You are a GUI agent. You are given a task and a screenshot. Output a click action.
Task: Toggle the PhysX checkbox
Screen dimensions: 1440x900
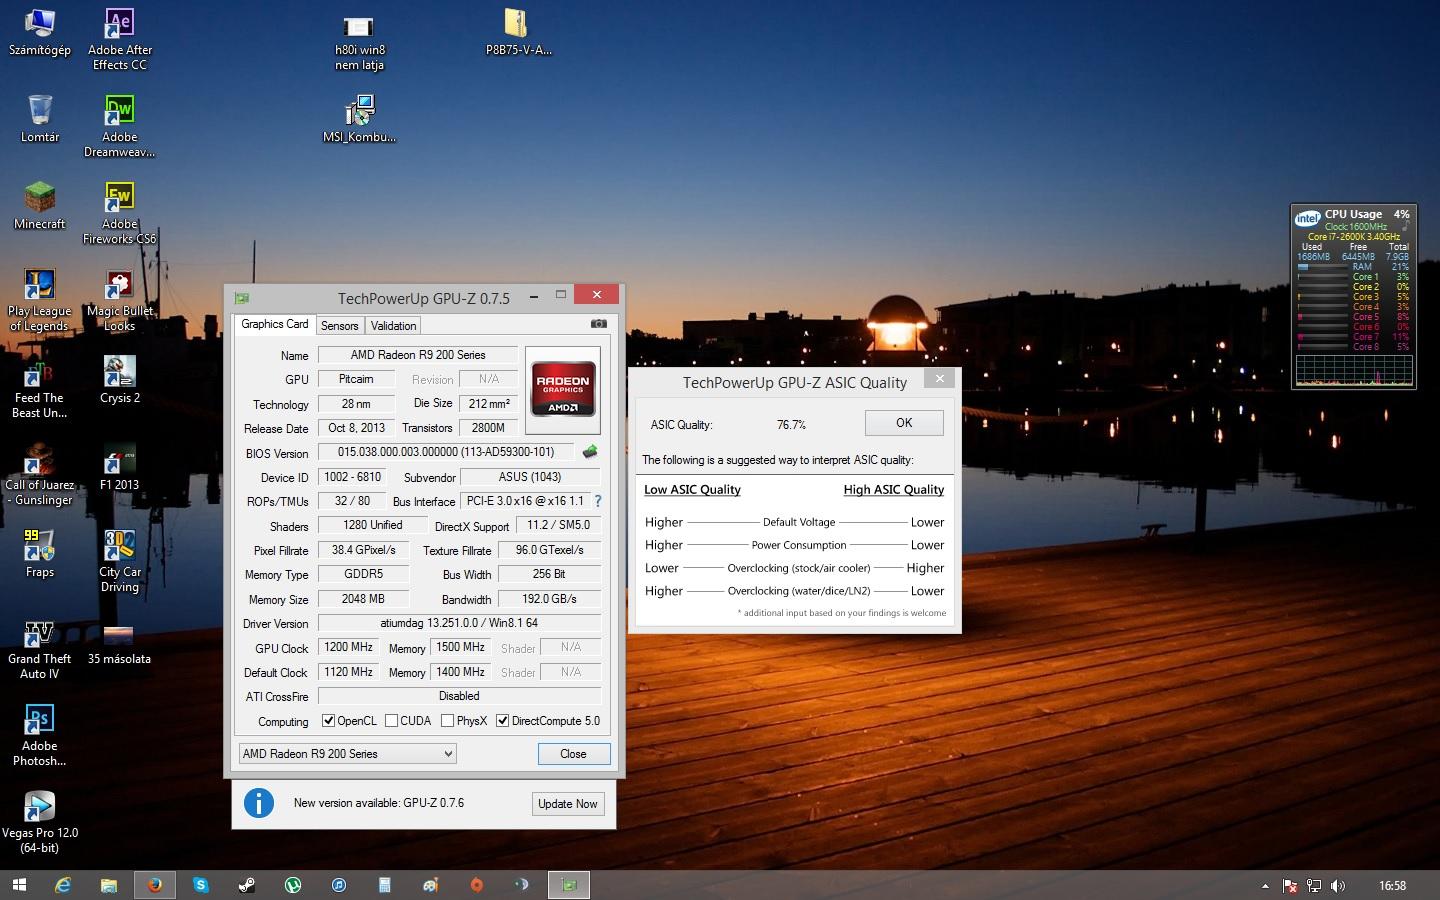click(447, 721)
